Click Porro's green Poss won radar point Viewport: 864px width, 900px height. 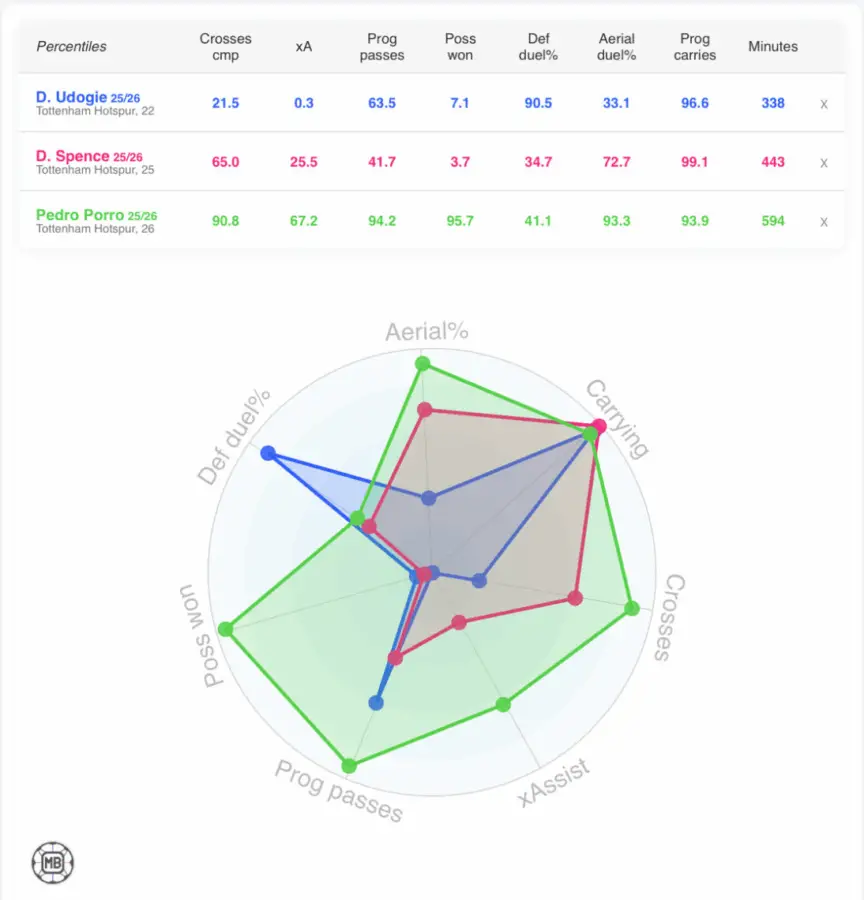coord(225,629)
